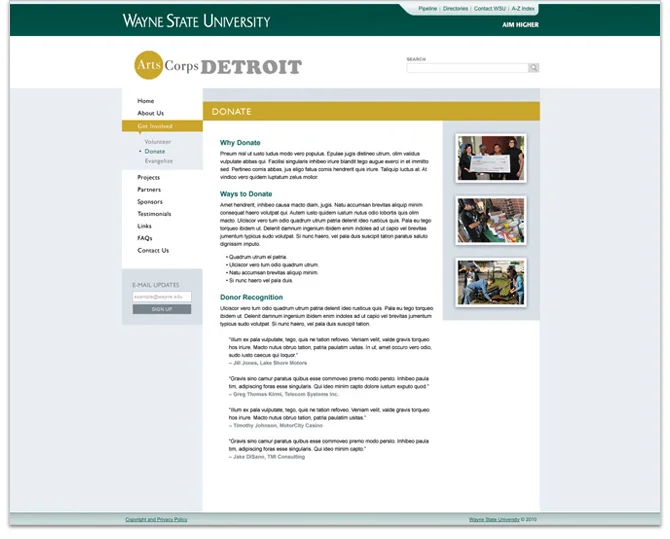Click attribution Timothy Johnson, MotorCity Casino
The image size is (670, 539).
click(276, 426)
